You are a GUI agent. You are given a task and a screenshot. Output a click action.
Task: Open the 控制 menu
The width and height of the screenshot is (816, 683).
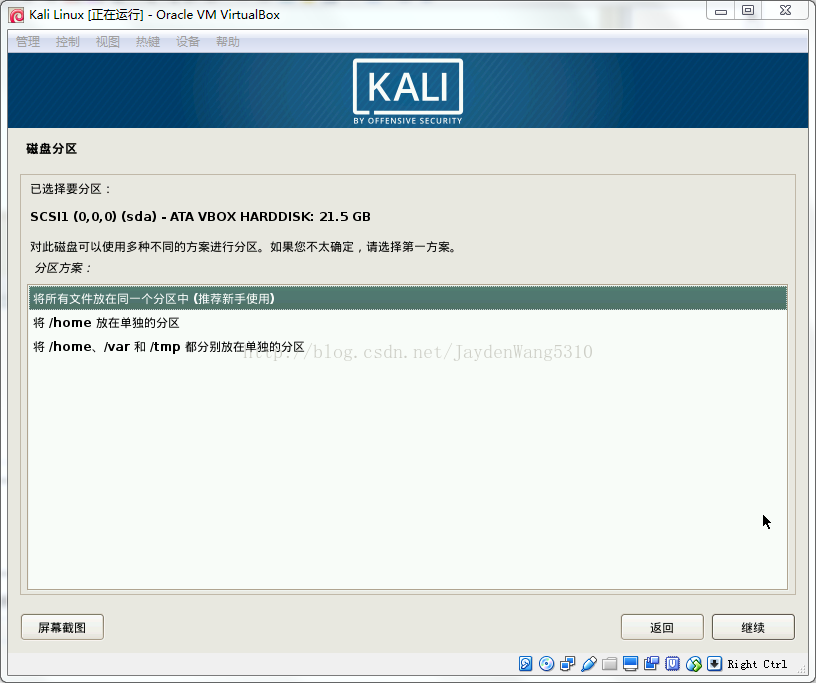(68, 42)
